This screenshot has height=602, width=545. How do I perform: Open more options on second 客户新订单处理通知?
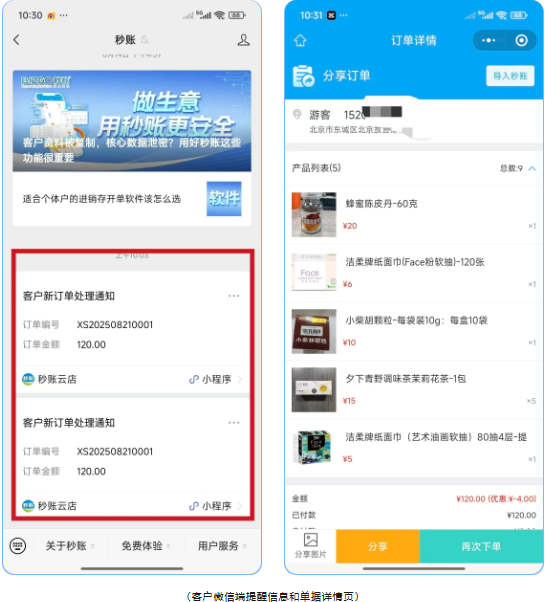point(234,422)
